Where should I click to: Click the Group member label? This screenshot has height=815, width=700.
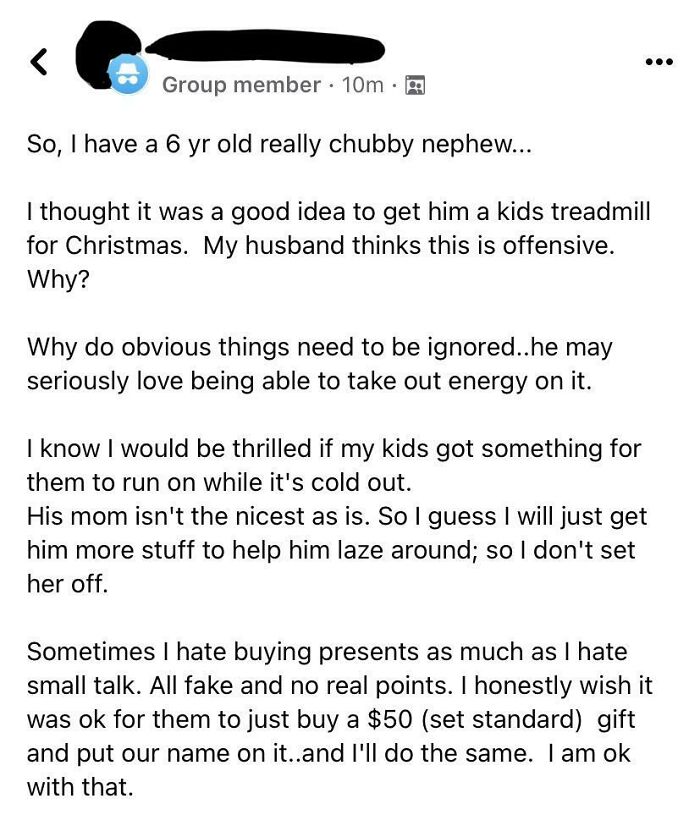click(x=241, y=85)
